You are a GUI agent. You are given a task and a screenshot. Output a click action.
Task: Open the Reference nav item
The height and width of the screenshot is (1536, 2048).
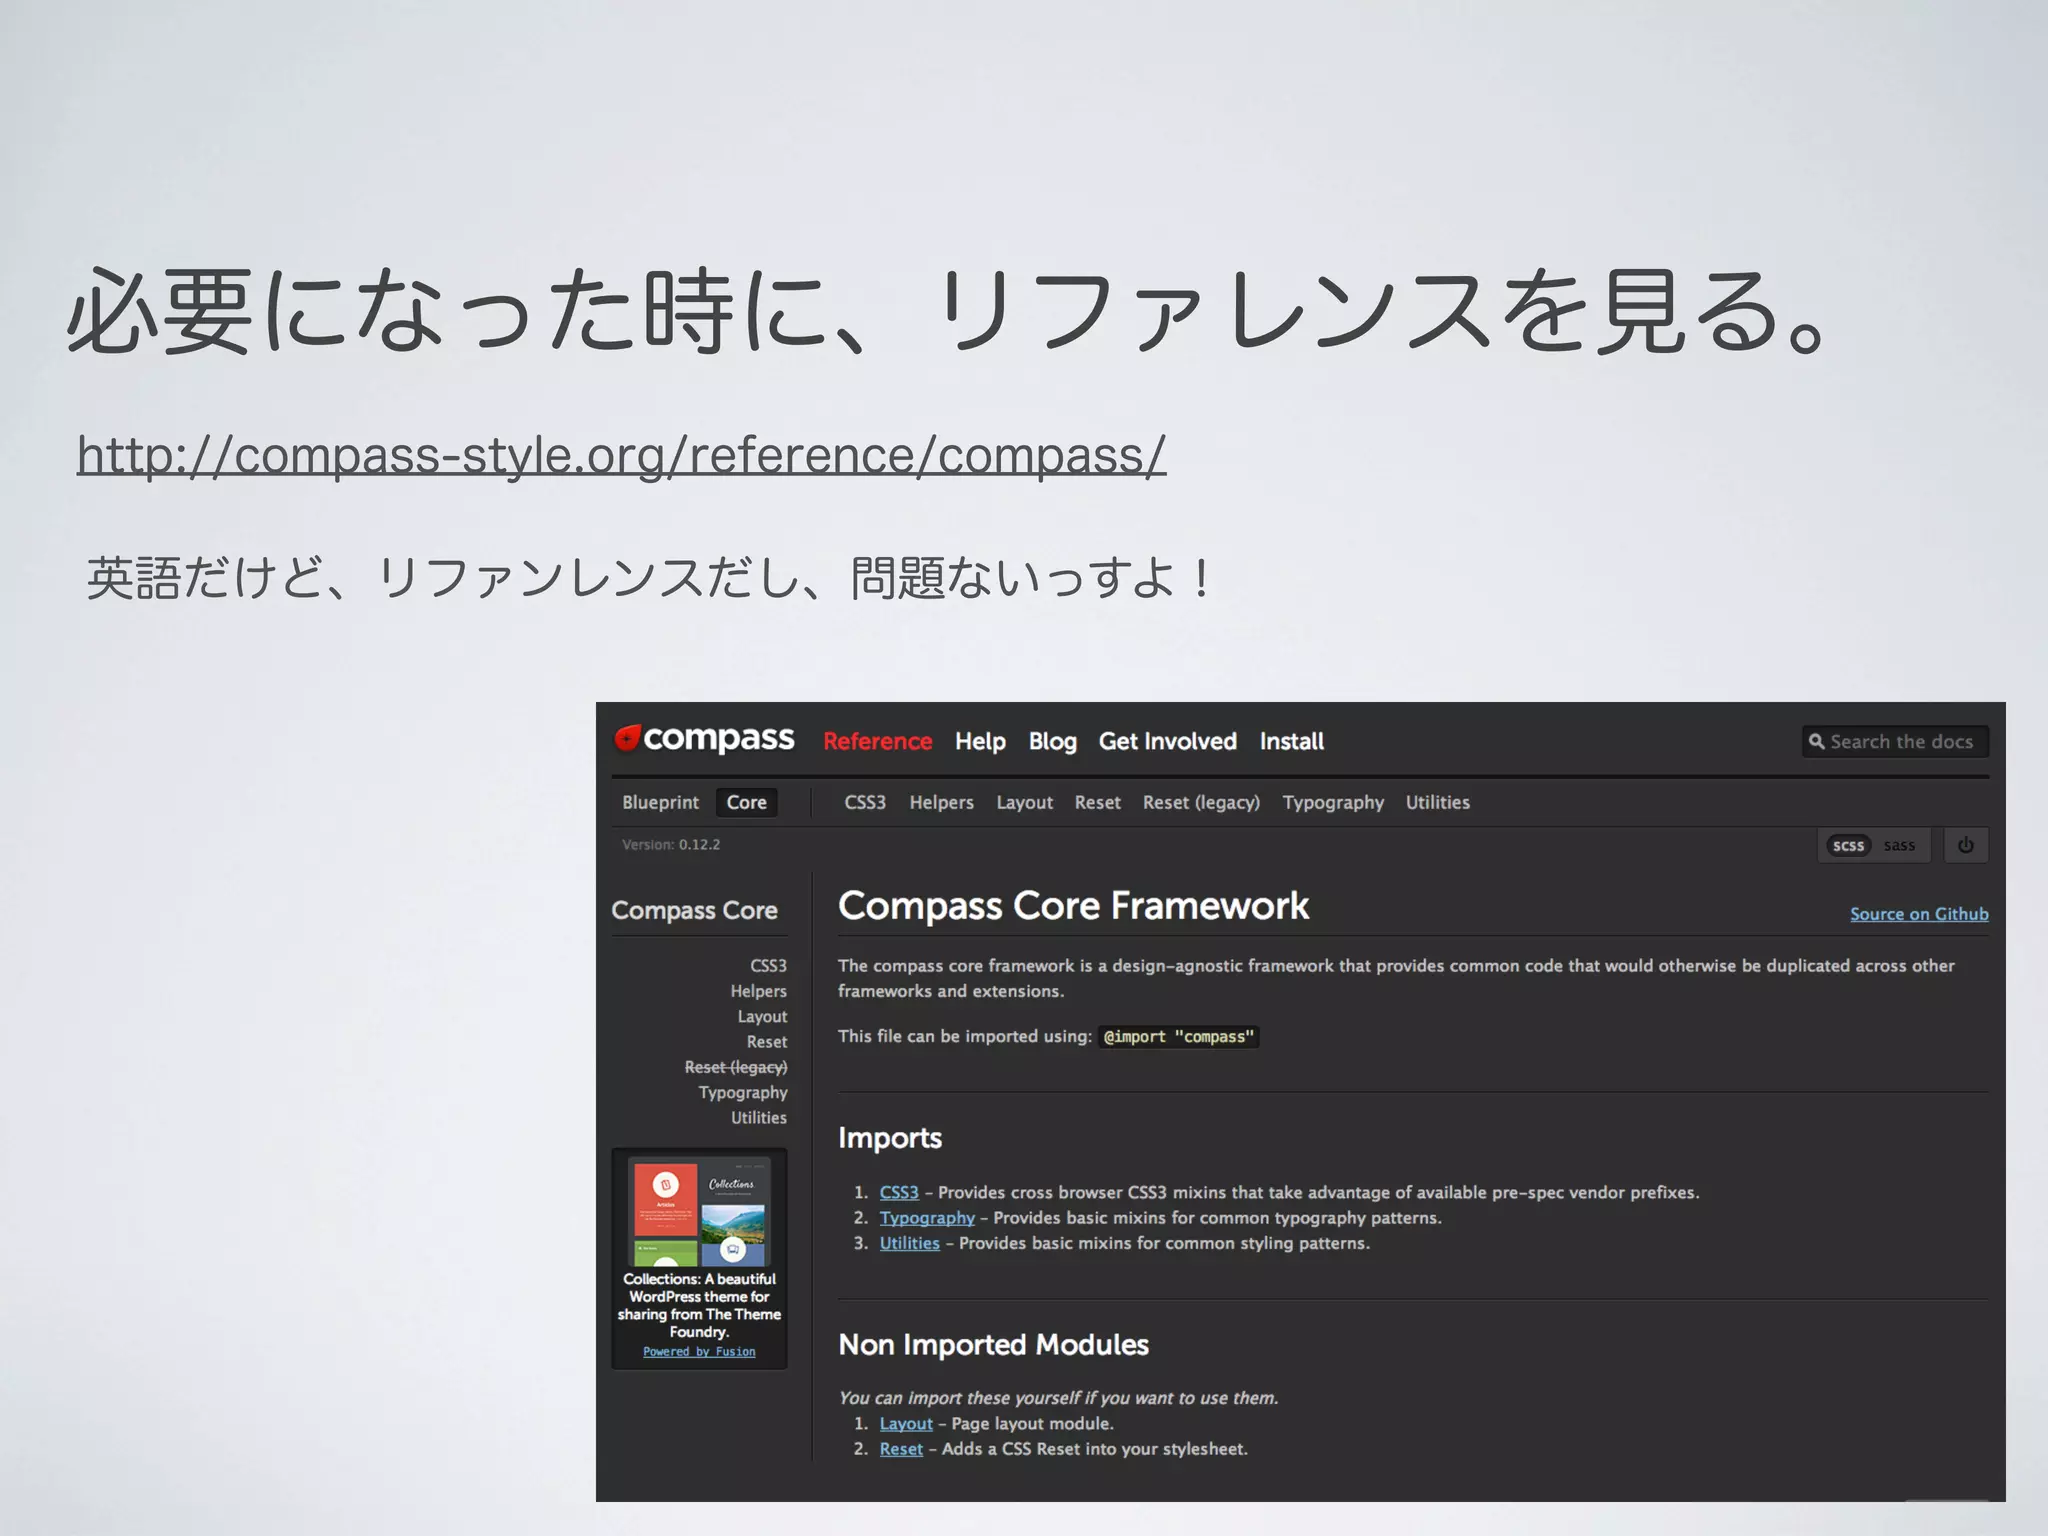click(x=877, y=741)
